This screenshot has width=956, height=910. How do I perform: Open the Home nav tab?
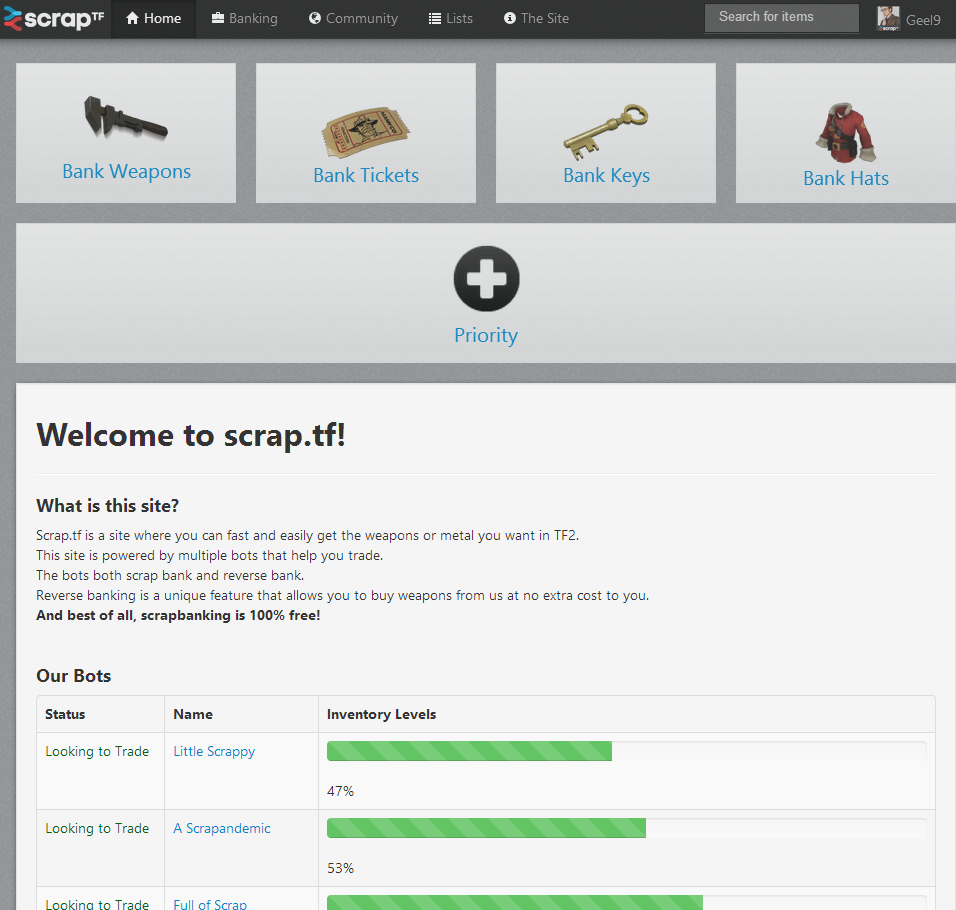153,19
